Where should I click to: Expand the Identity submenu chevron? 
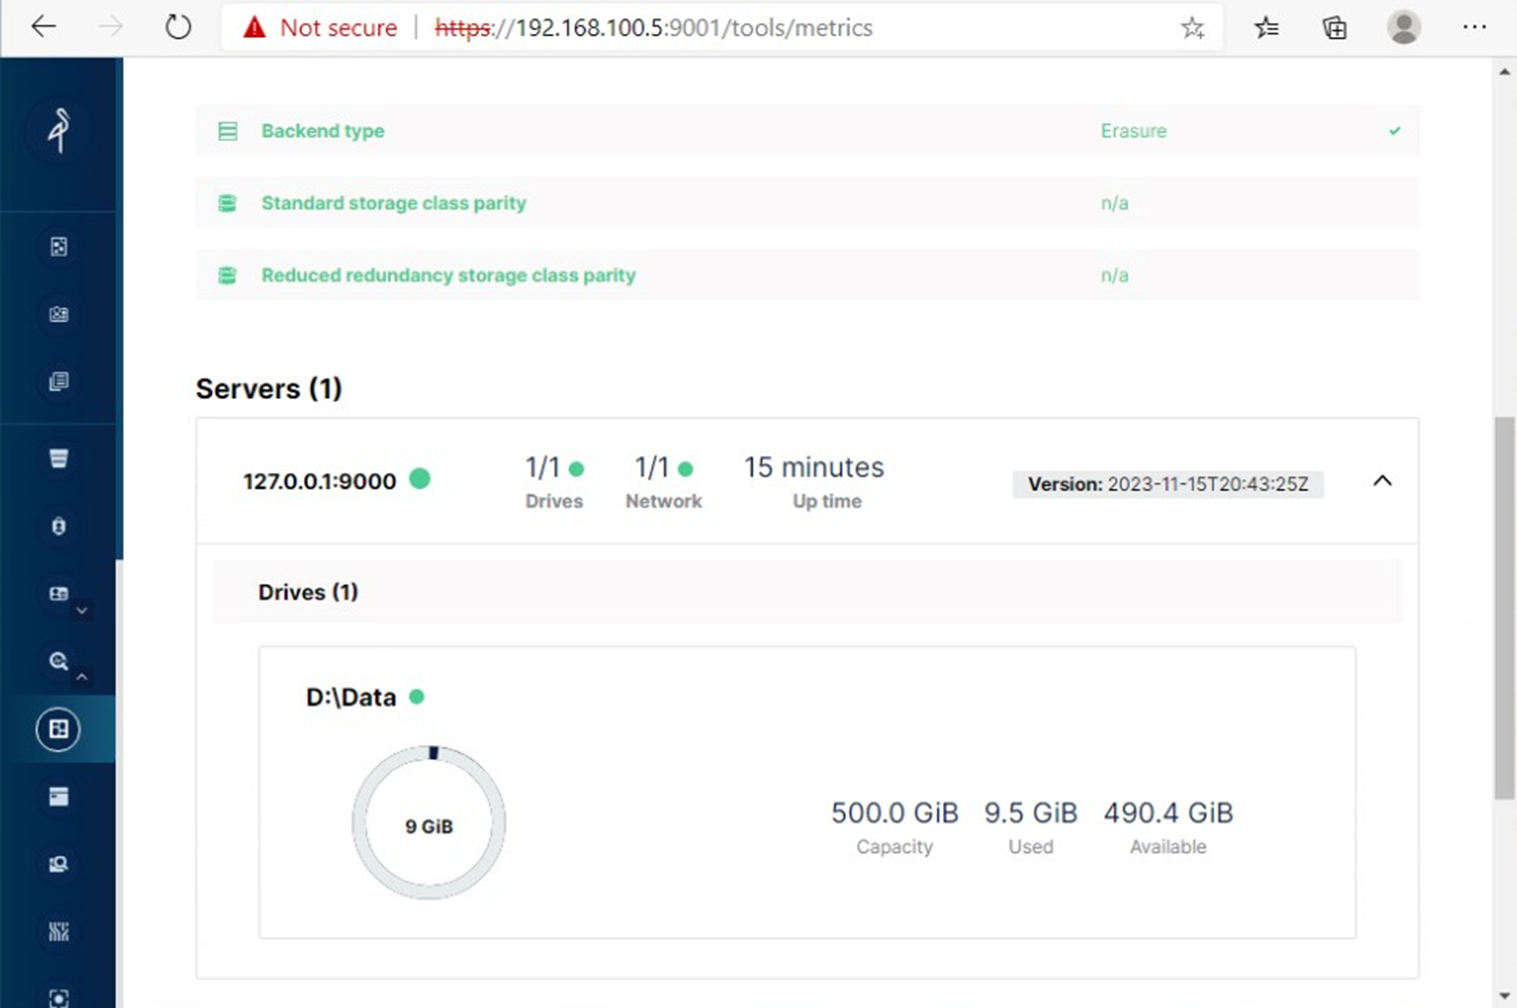coord(82,610)
